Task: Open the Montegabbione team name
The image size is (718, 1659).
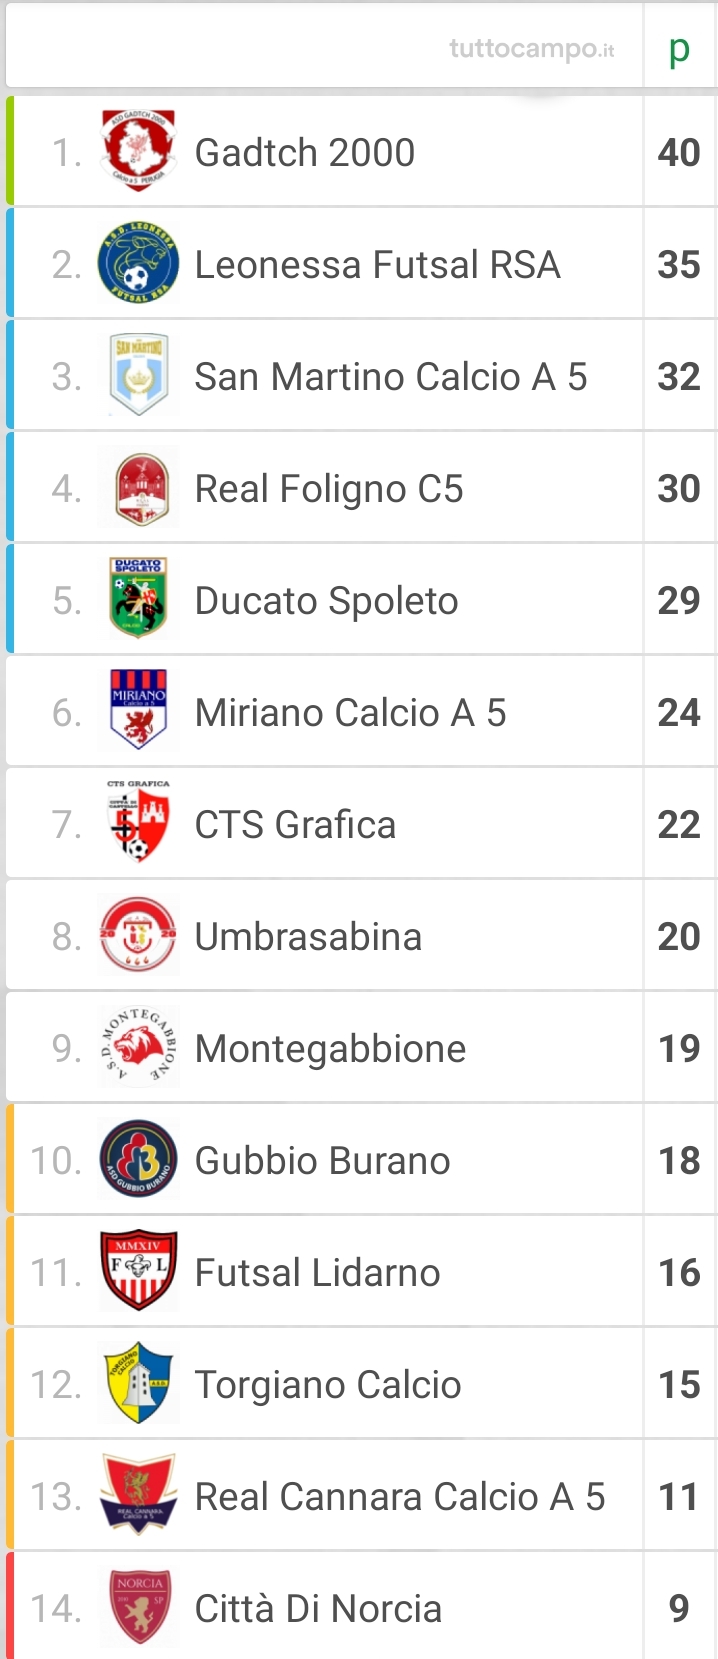Action: (x=331, y=1049)
